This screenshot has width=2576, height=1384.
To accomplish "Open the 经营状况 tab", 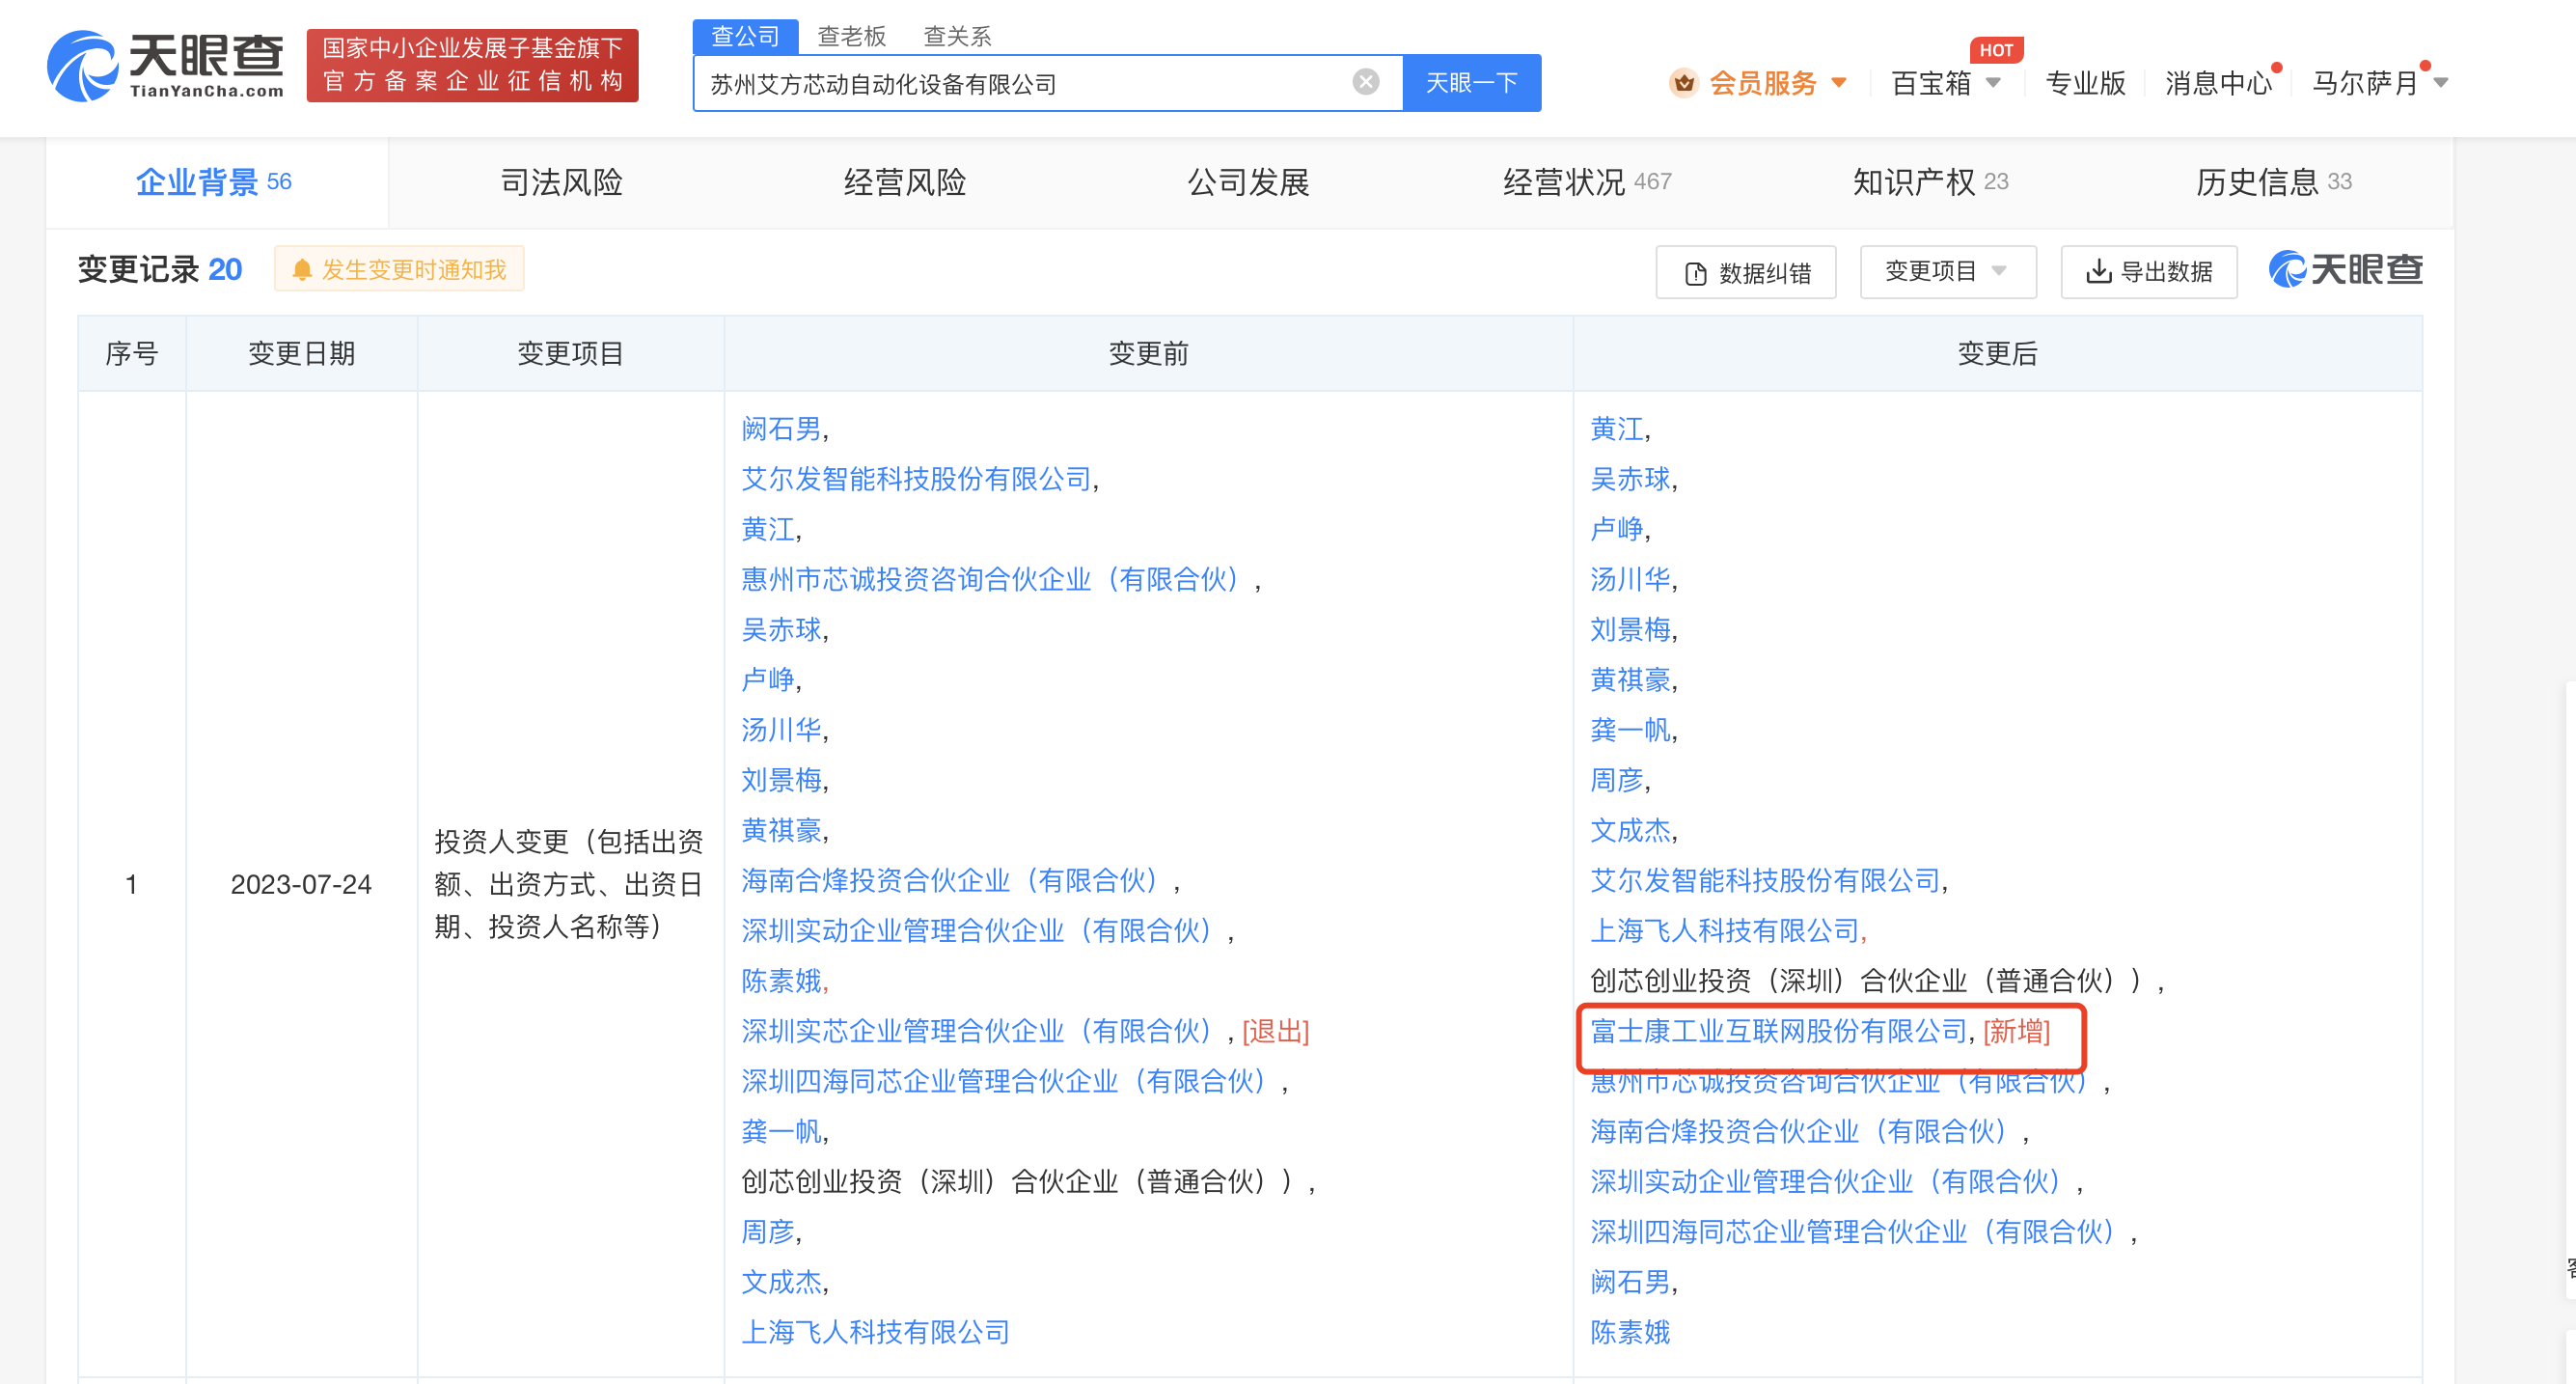I will click(x=1586, y=182).
